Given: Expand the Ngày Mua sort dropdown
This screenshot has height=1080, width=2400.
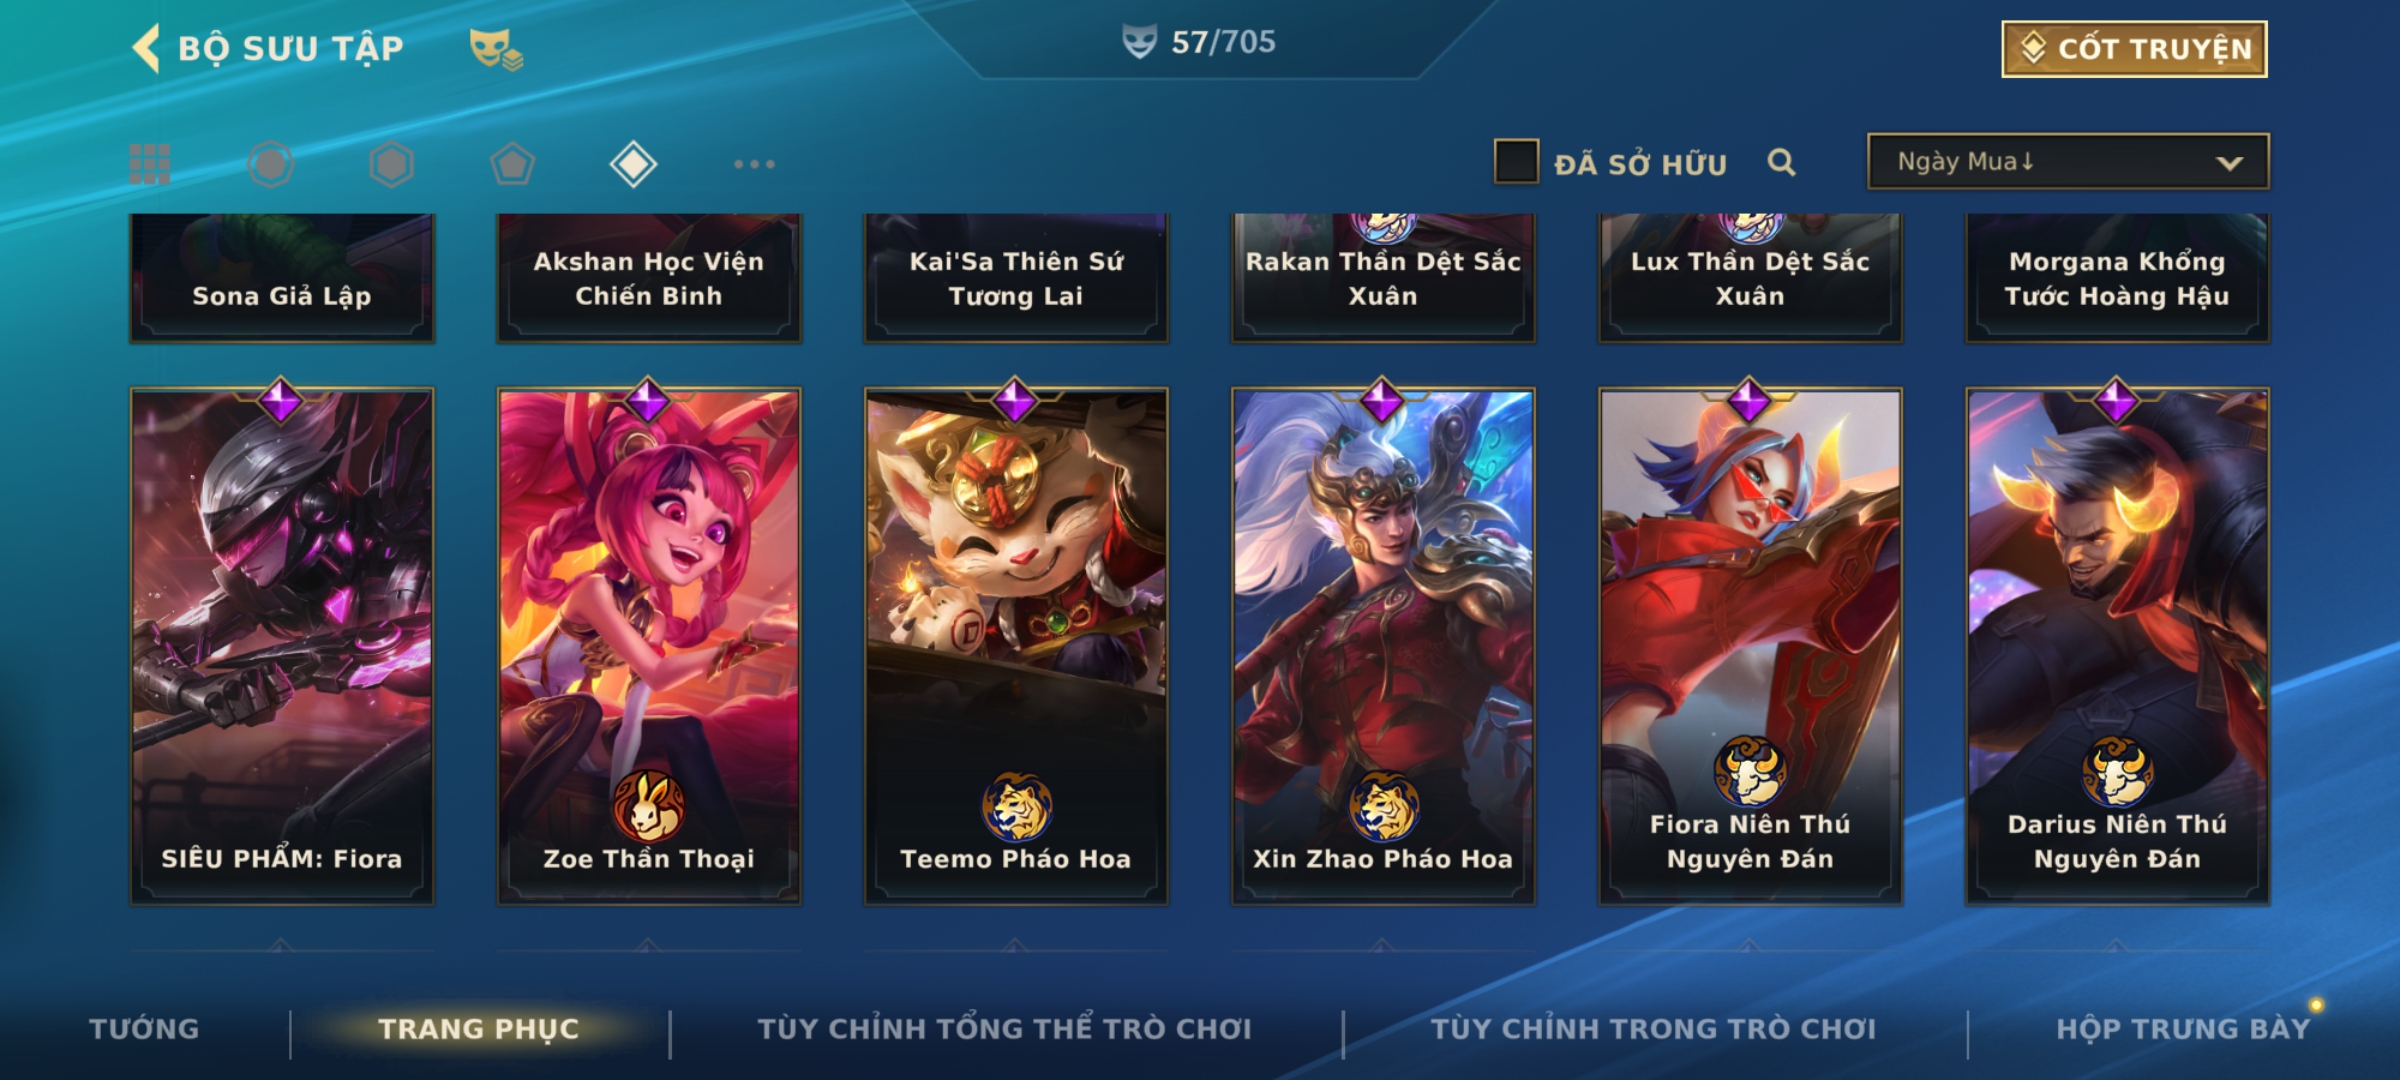Looking at the screenshot, I should coord(2068,161).
